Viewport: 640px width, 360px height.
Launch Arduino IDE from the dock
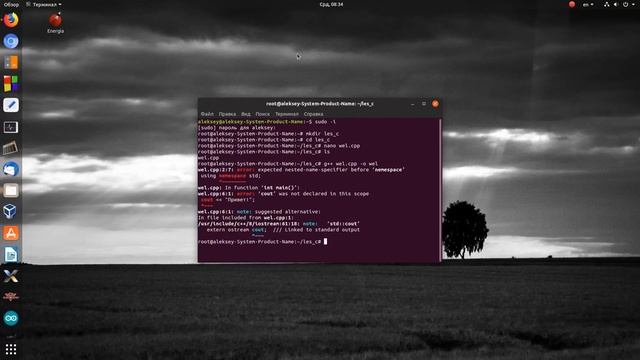click(x=11, y=318)
